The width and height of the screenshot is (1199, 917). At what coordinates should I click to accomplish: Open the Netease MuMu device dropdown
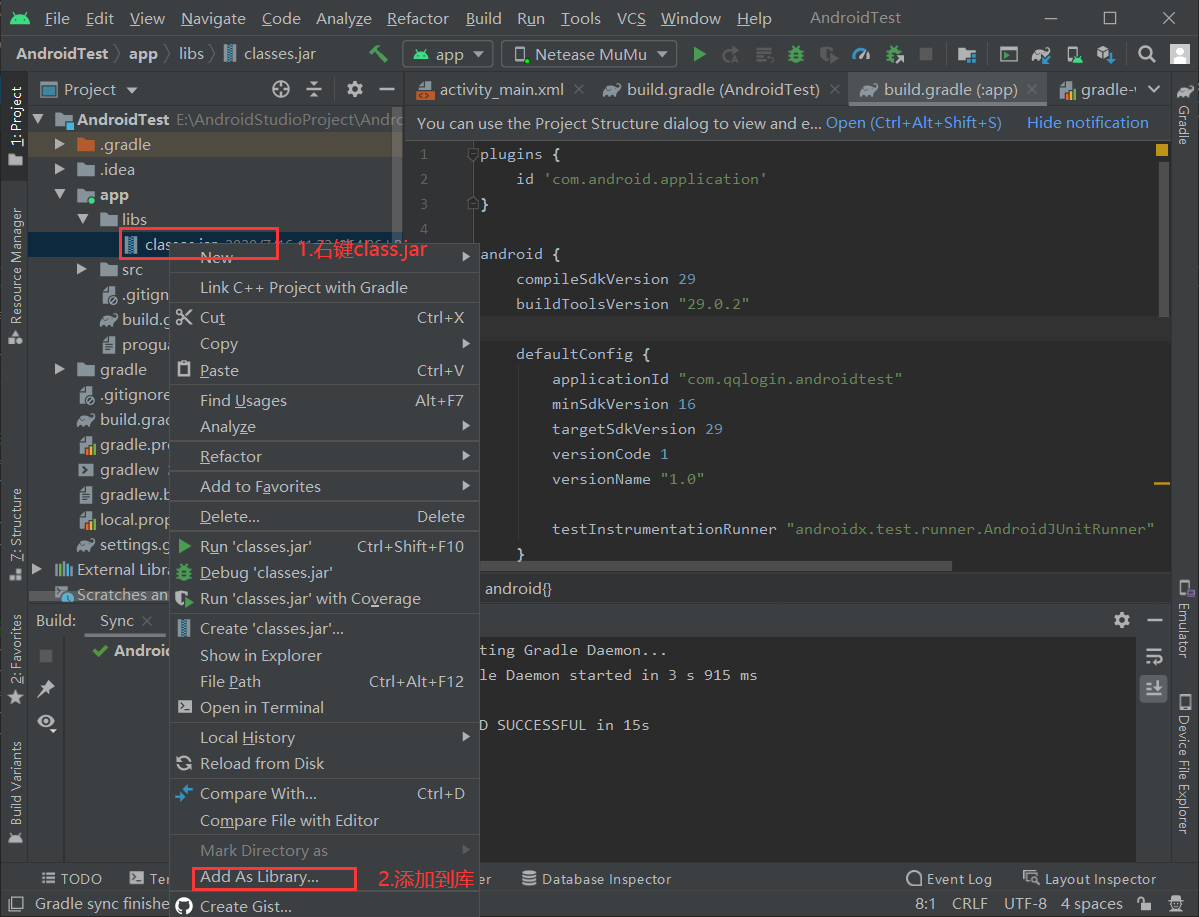pos(588,54)
